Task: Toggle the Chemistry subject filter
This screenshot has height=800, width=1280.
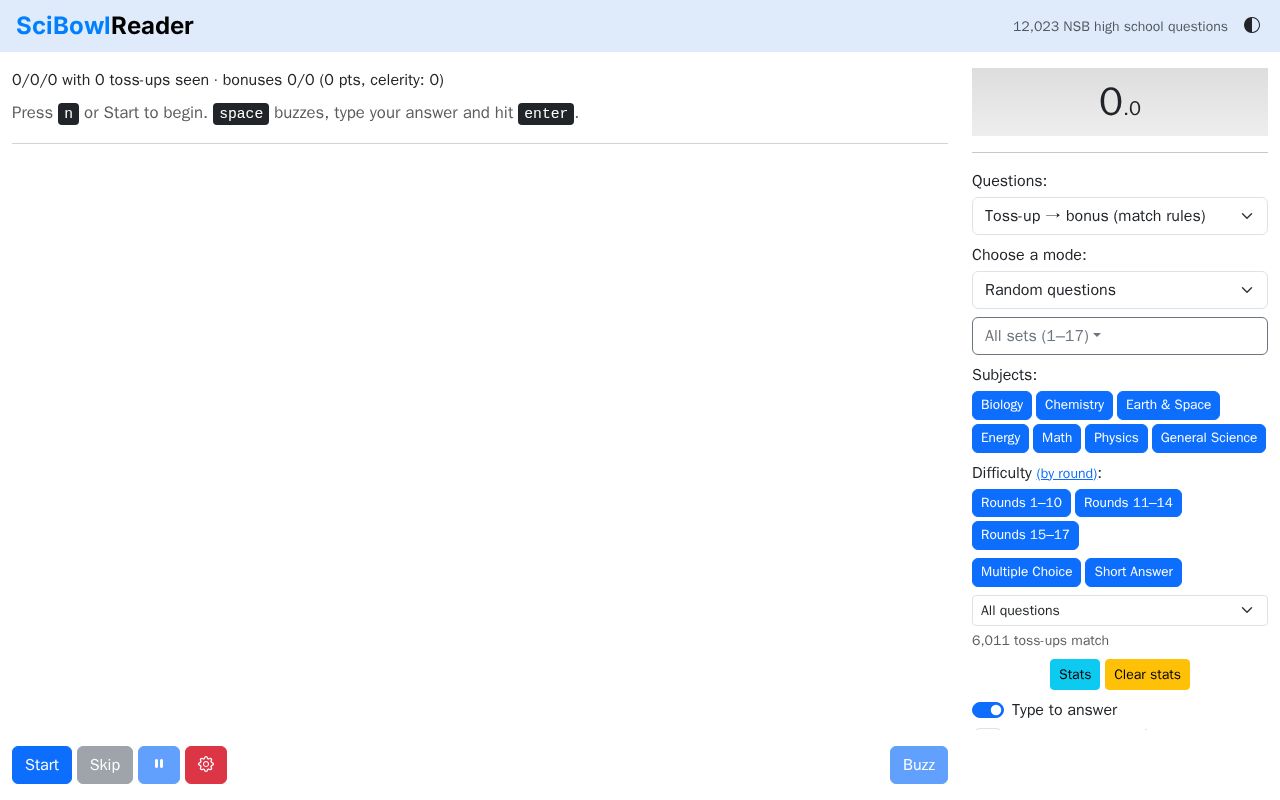Action: click(1074, 405)
